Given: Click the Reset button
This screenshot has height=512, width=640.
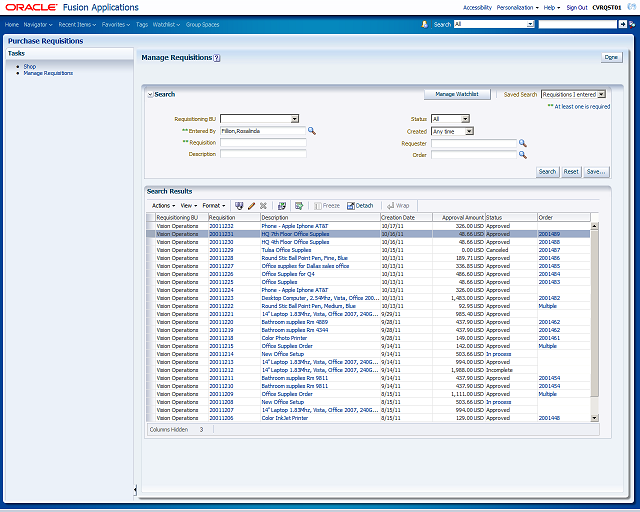Looking at the screenshot, I should [x=571, y=172].
